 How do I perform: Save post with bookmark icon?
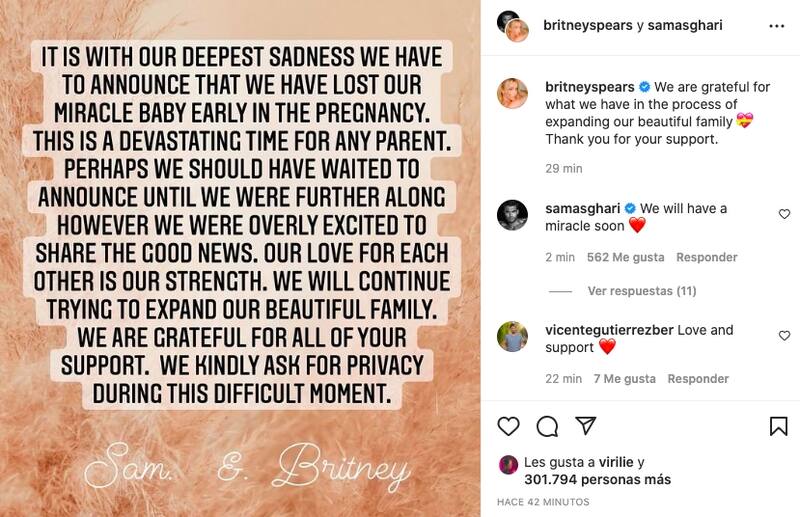778,426
